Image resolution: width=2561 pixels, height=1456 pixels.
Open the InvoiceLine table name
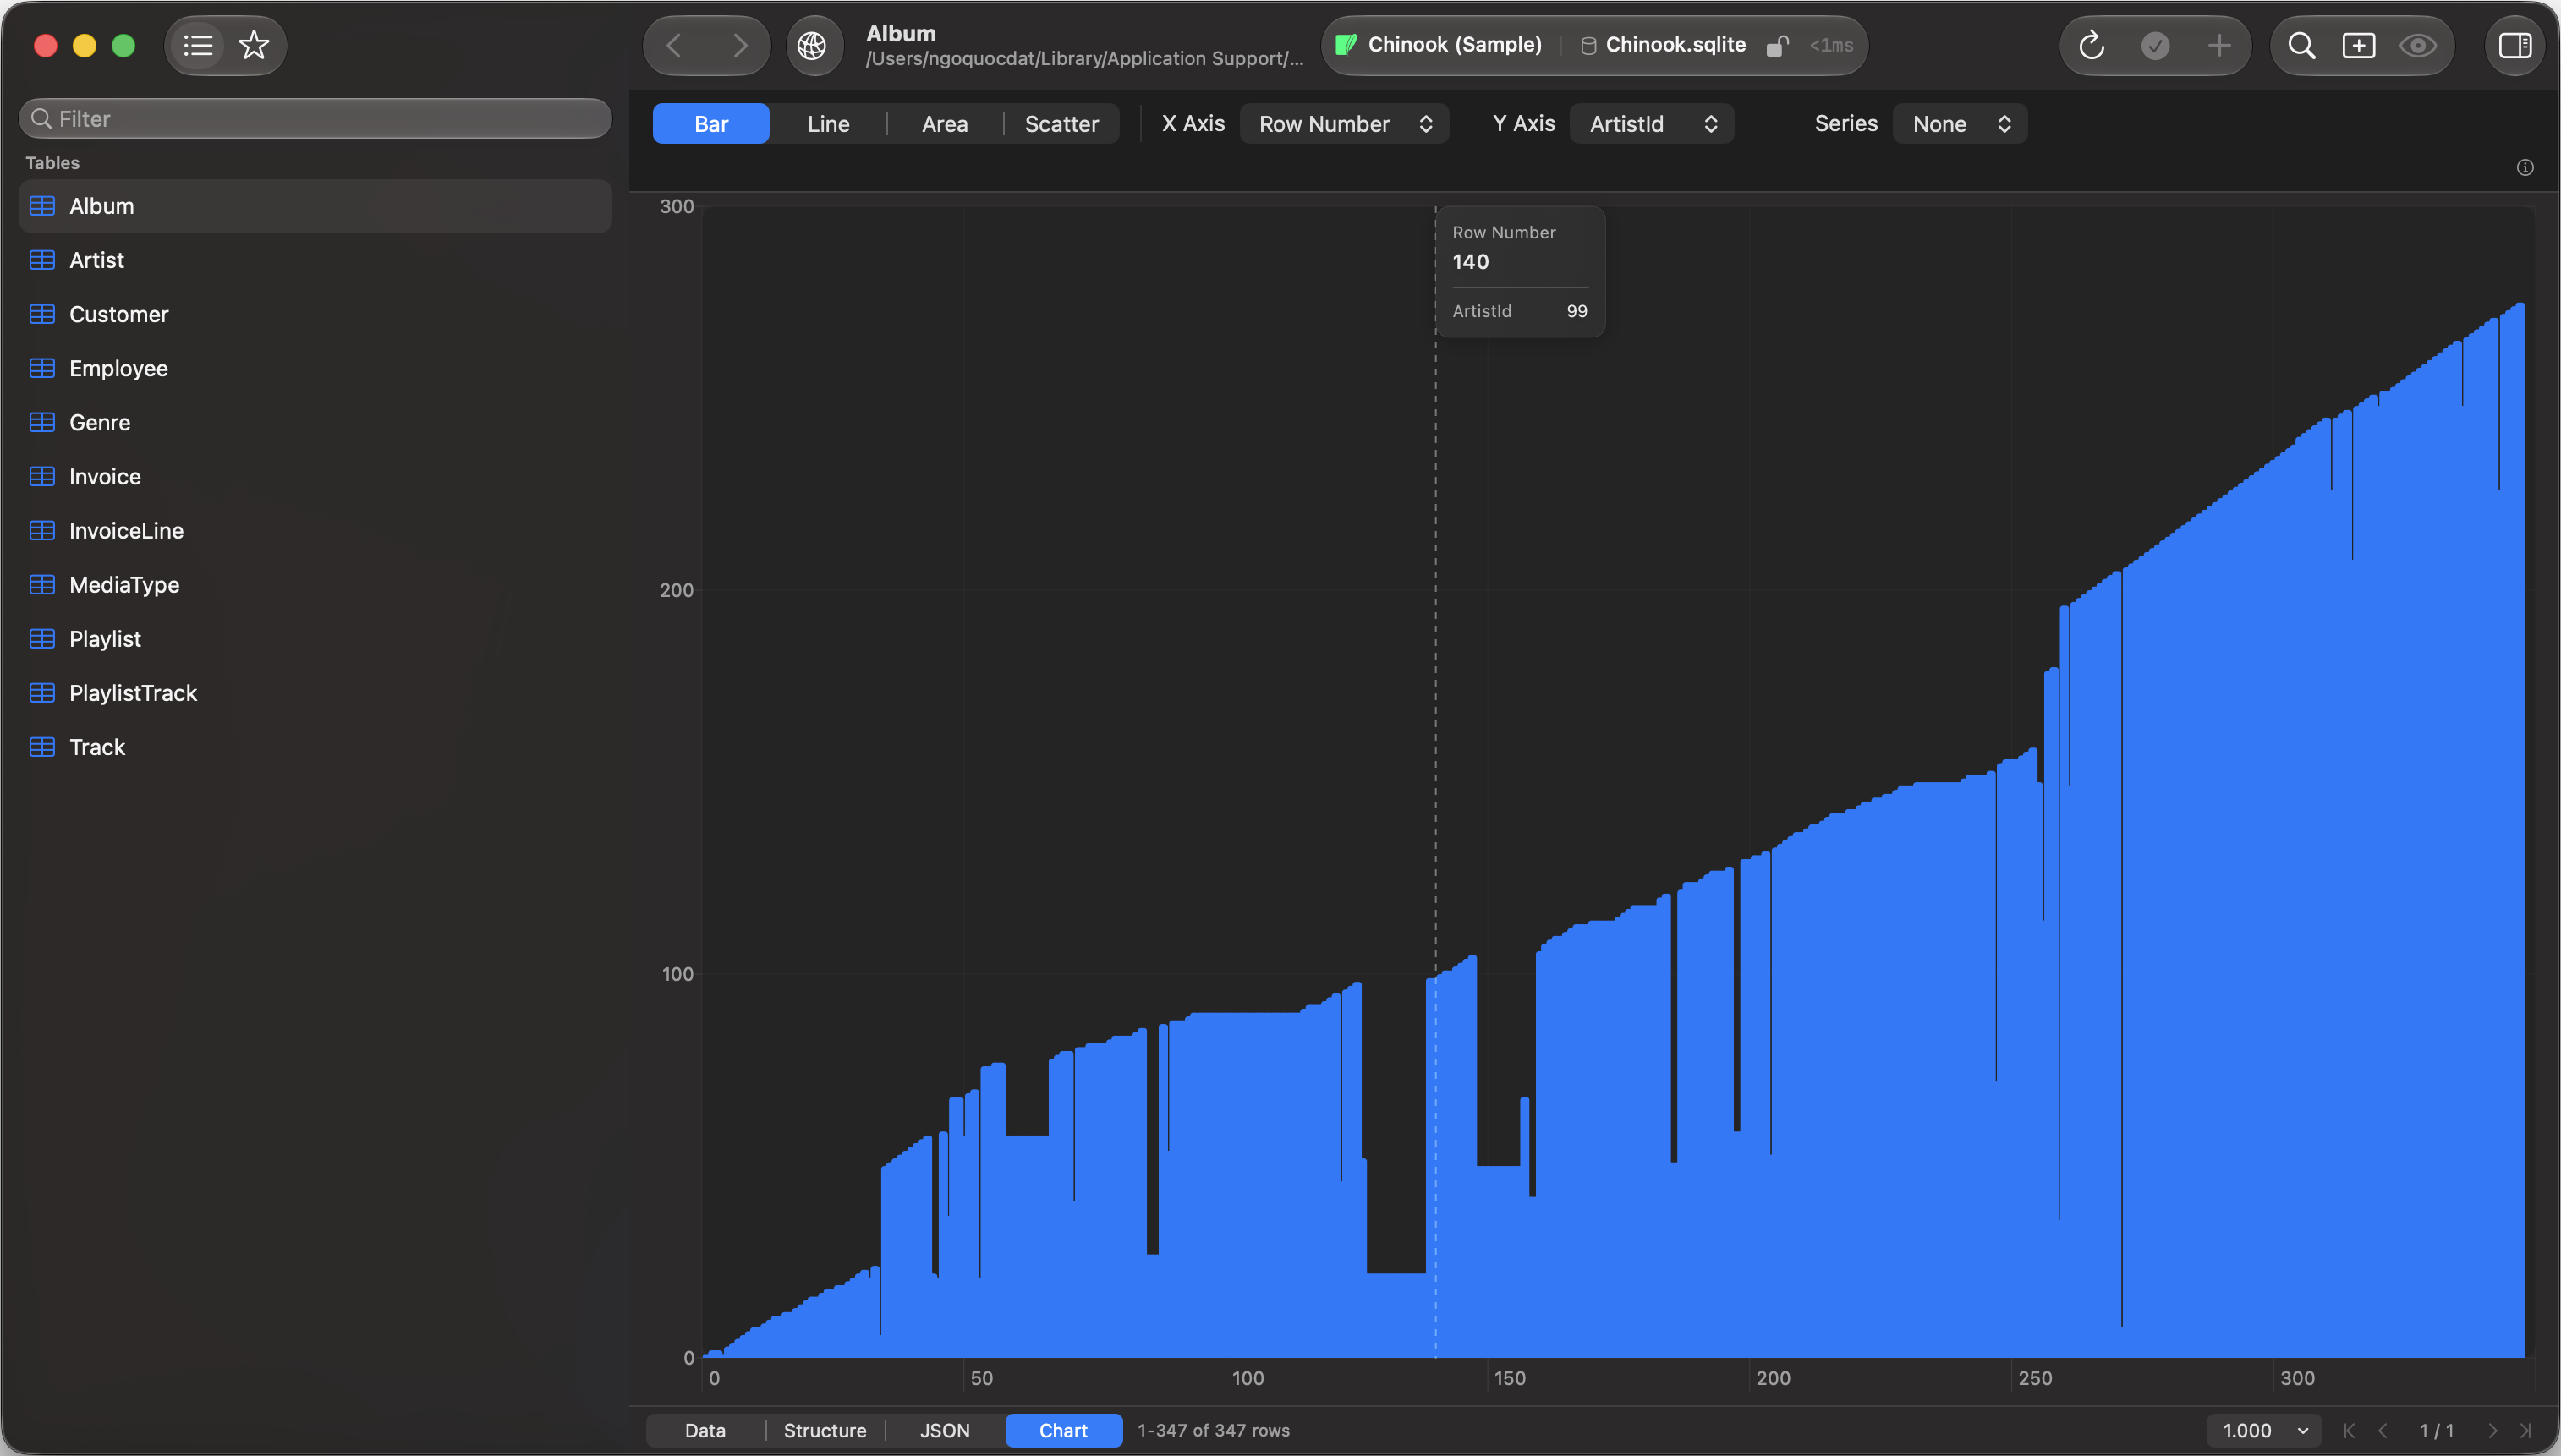(x=126, y=530)
